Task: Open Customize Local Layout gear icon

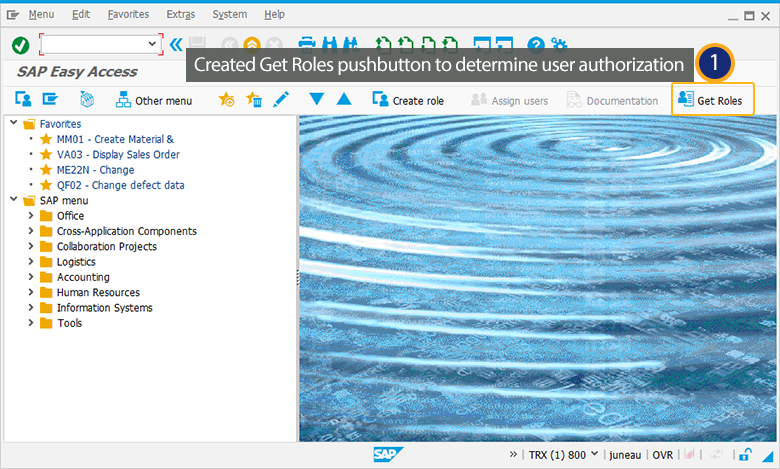Action: (559, 45)
